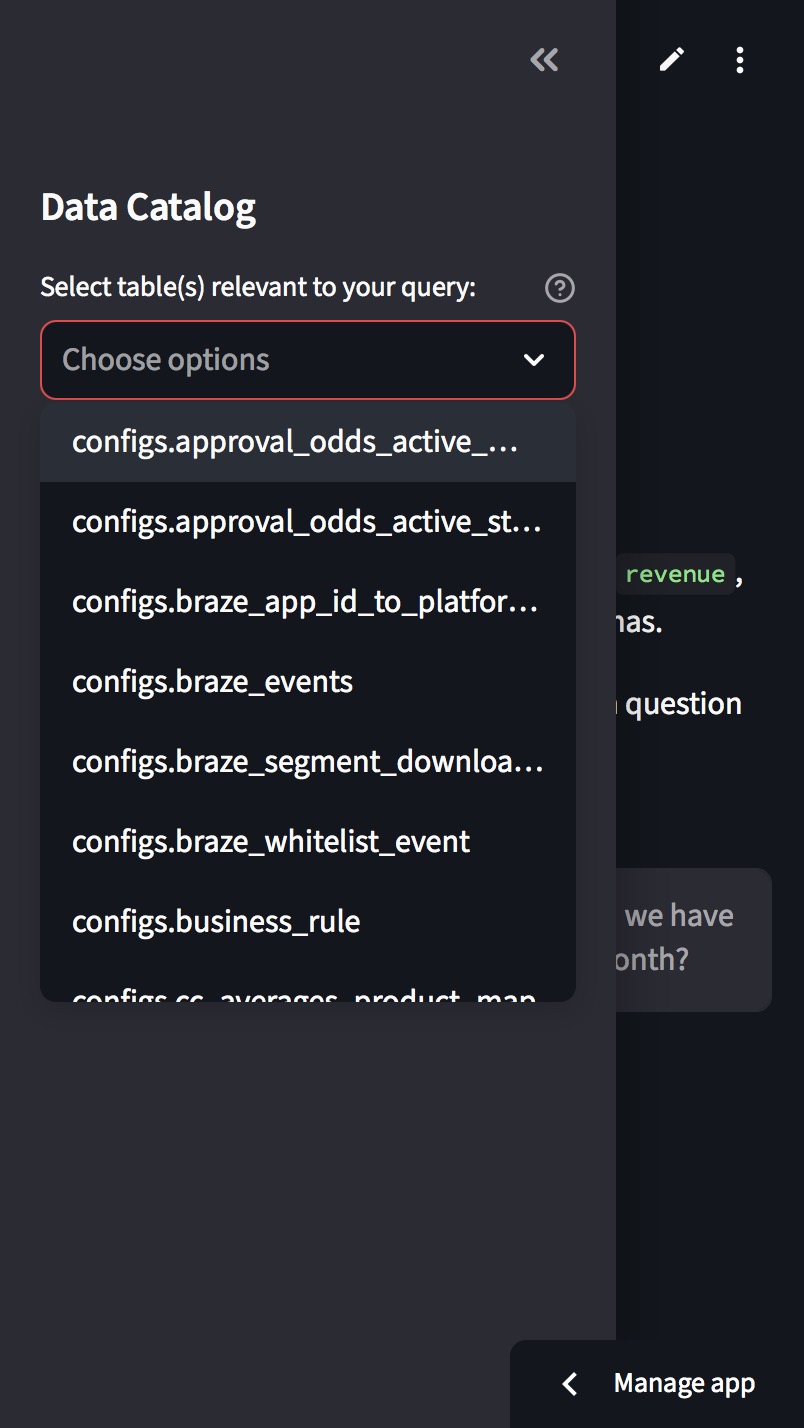Click the pencil edit icon
The width and height of the screenshot is (804, 1428).
pyautogui.click(x=671, y=60)
